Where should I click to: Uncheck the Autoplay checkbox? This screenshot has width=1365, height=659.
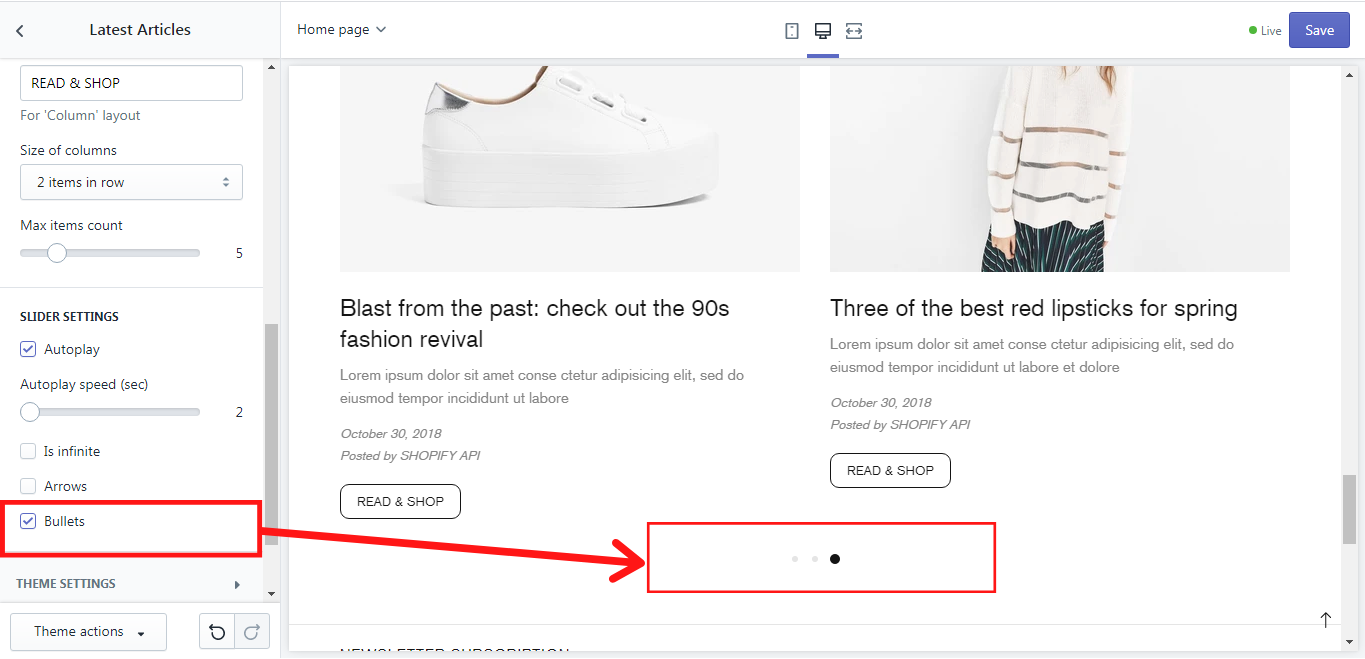click(x=28, y=349)
